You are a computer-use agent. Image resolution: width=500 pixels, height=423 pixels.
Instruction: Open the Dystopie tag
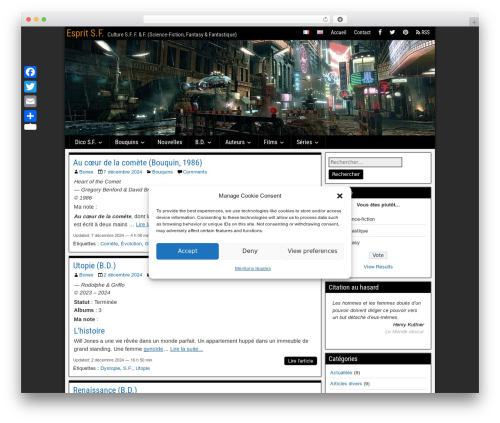coord(110,368)
